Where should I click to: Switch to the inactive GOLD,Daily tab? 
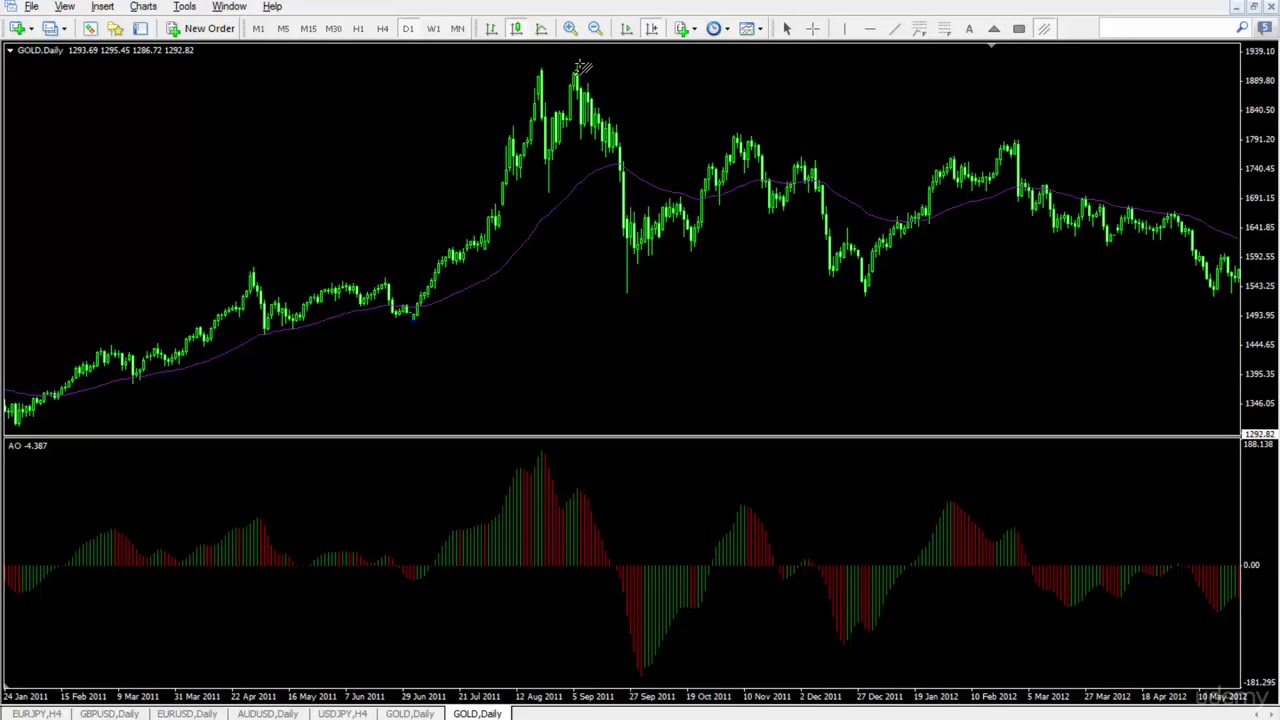(x=409, y=713)
